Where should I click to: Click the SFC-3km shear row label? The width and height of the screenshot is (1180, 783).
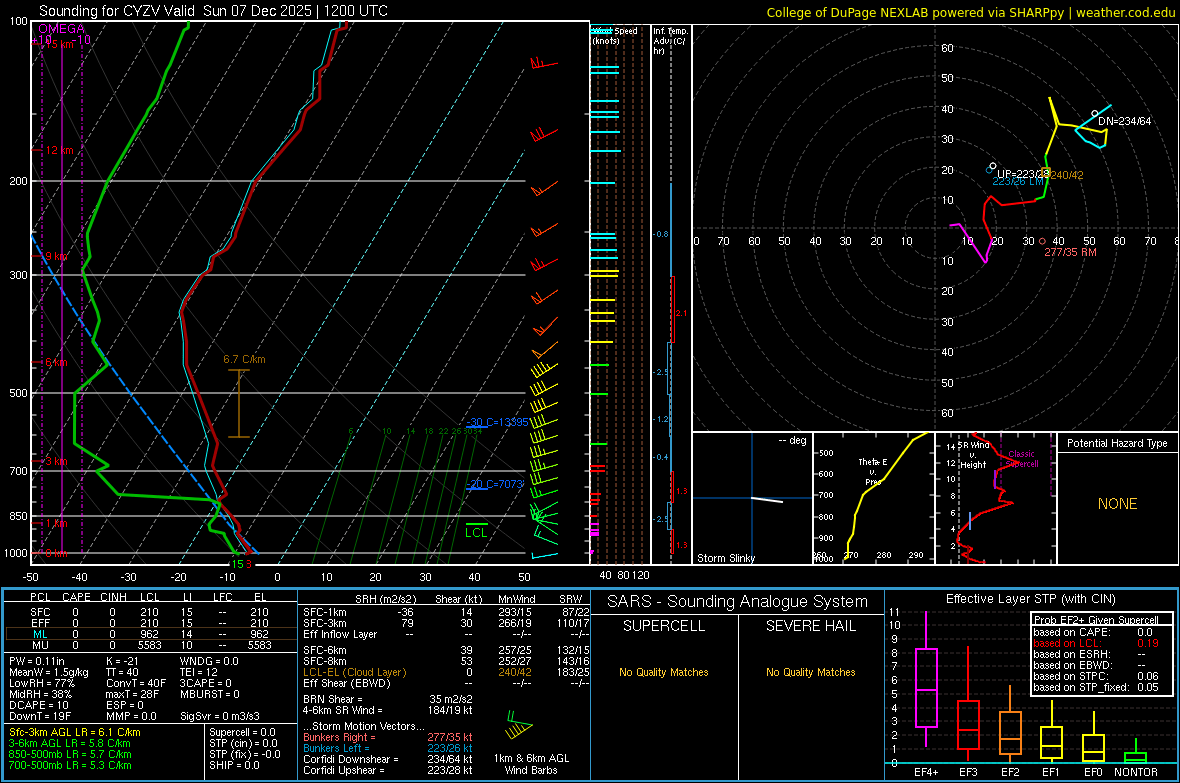point(325,623)
